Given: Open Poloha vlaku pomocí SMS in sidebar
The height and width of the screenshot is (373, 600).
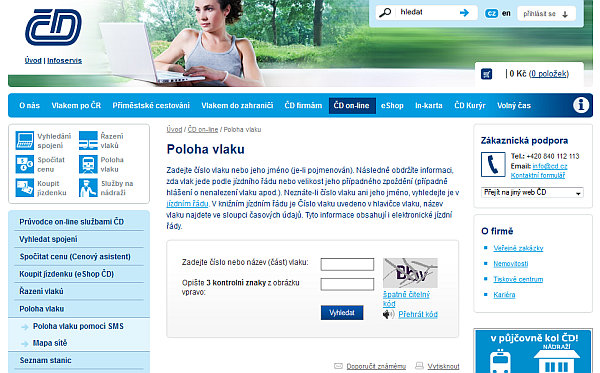Looking at the screenshot, I should [78, 326].
